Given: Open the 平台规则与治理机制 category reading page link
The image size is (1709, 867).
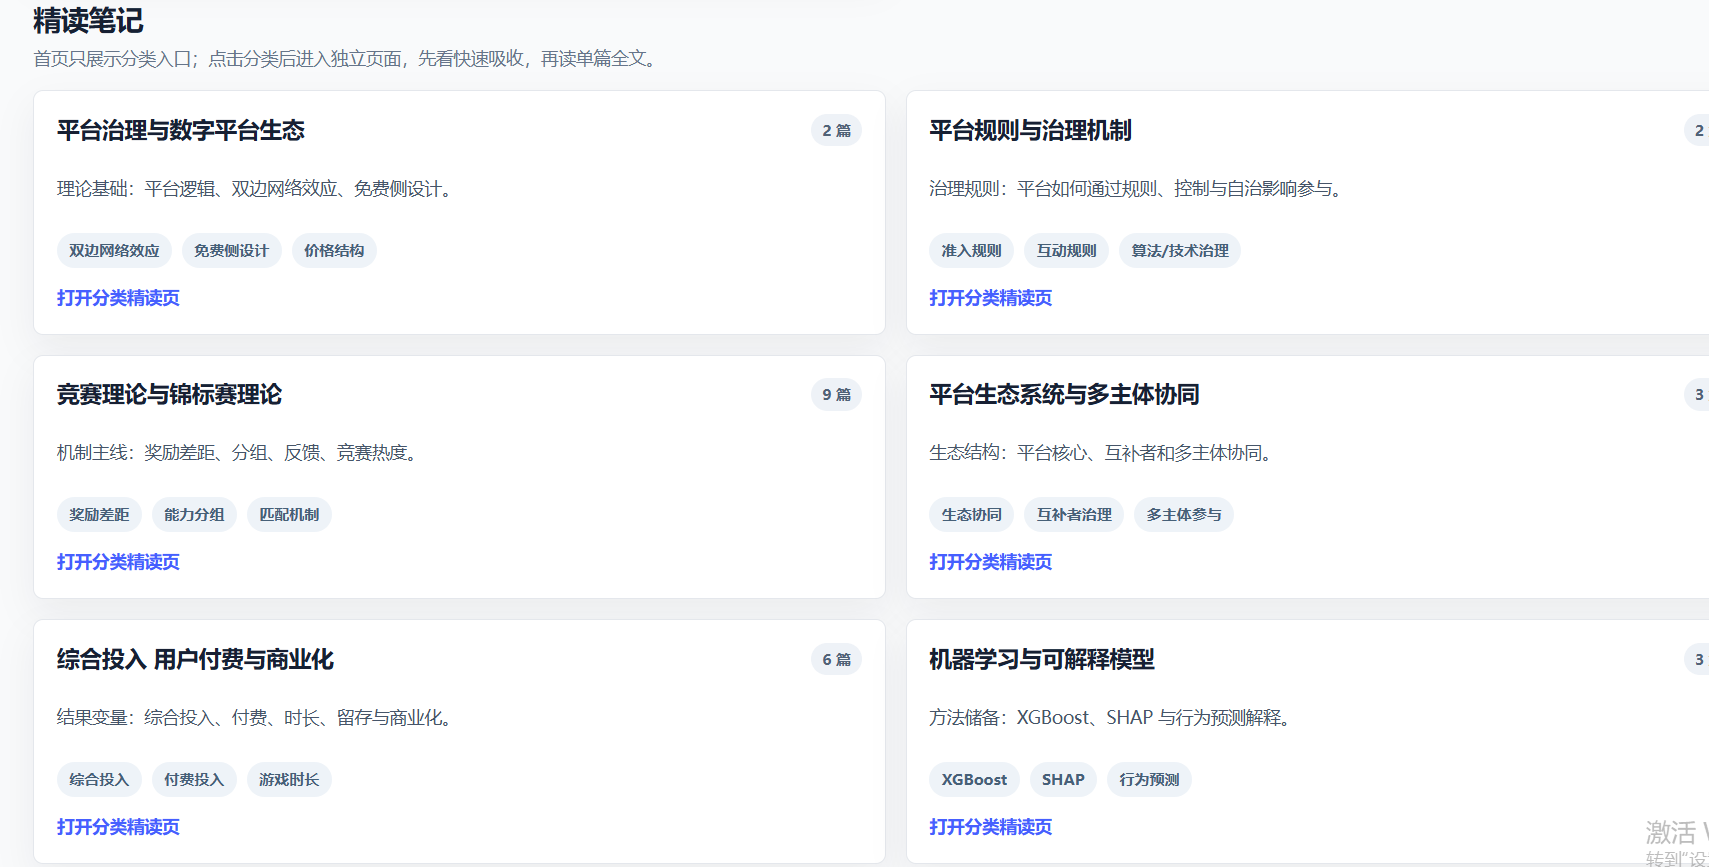Looking at the screenshot, I should coord(990,298).
